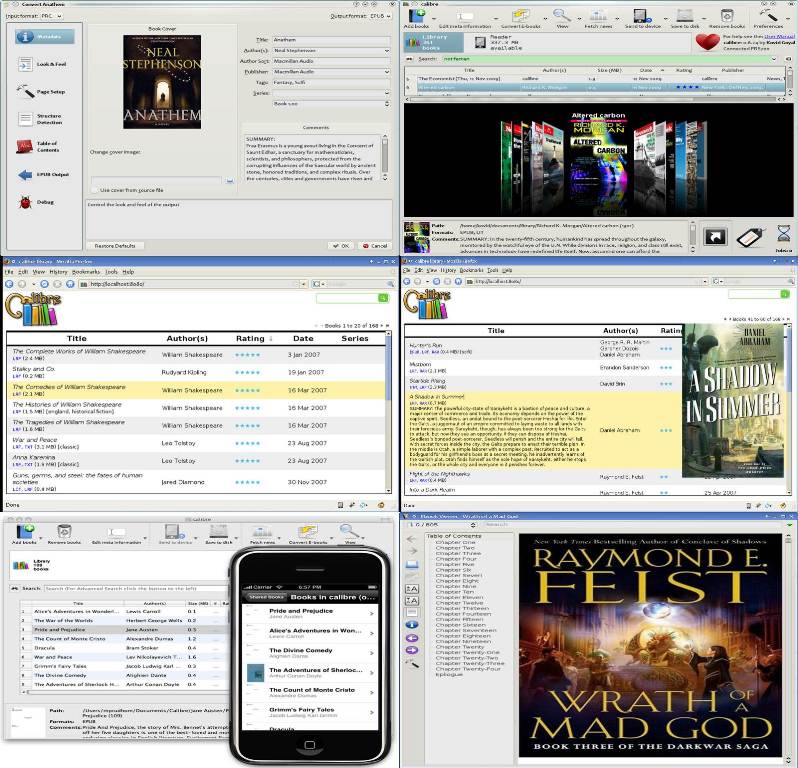This screenshot has width=798, height=768.
Task: Open Input format dropdown in Convert dialog
Action: click(x=51, y=16)
